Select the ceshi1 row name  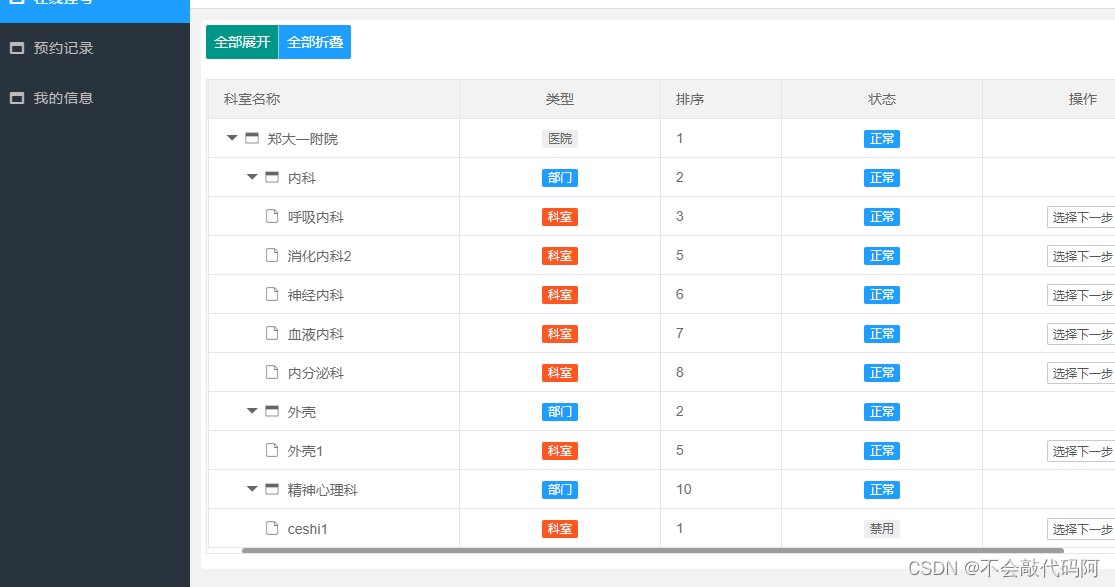tap(307, 529)
